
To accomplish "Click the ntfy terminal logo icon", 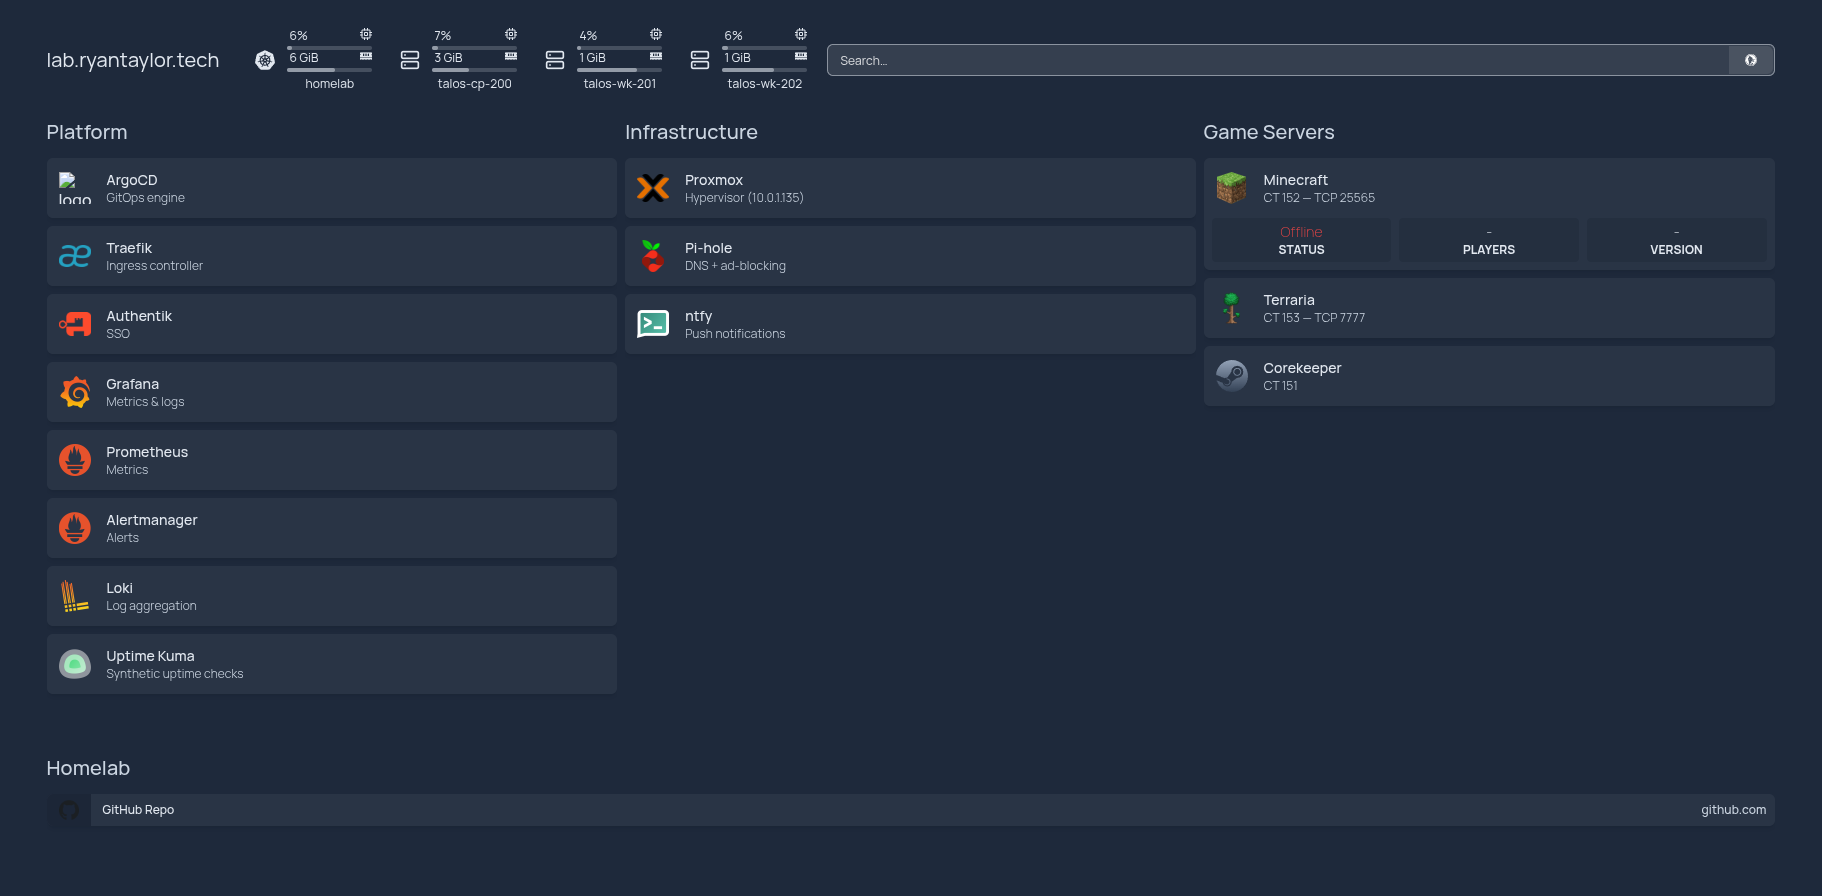I will pos(653,324).
